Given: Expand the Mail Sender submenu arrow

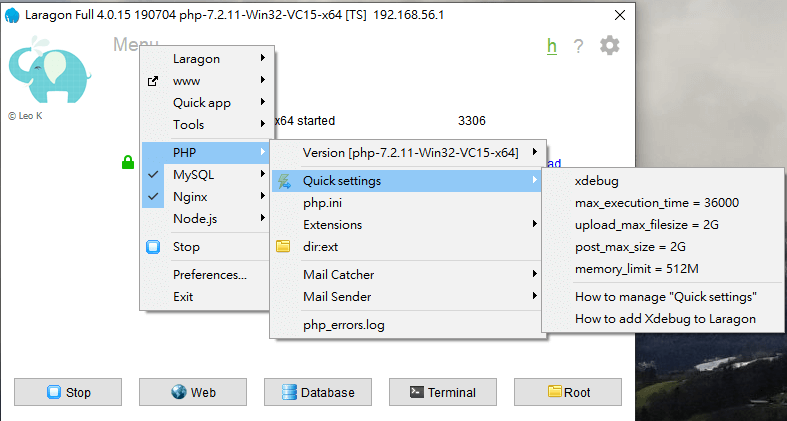Looking at the screenshot, I should pyautogui.click(x=535, y=296).
